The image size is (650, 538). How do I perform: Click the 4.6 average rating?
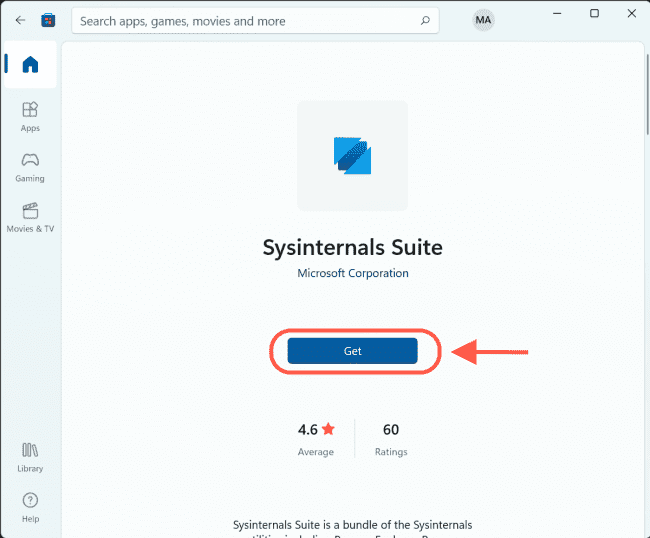point(307,430)
